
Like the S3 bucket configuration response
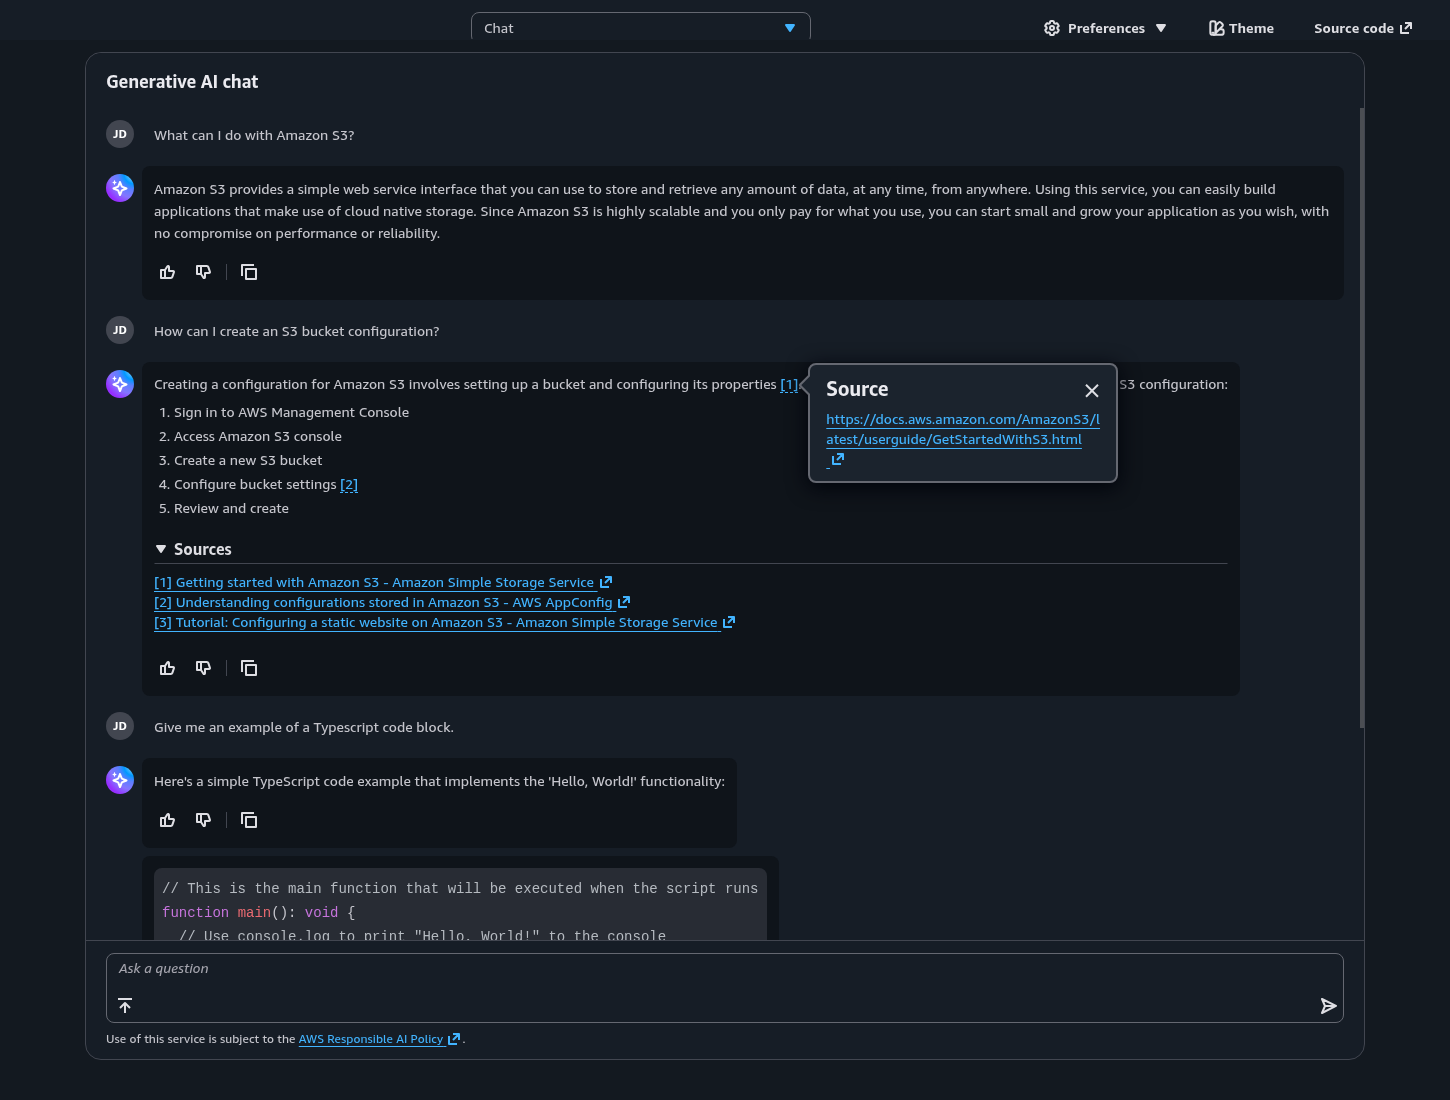(x=167, y=668)
